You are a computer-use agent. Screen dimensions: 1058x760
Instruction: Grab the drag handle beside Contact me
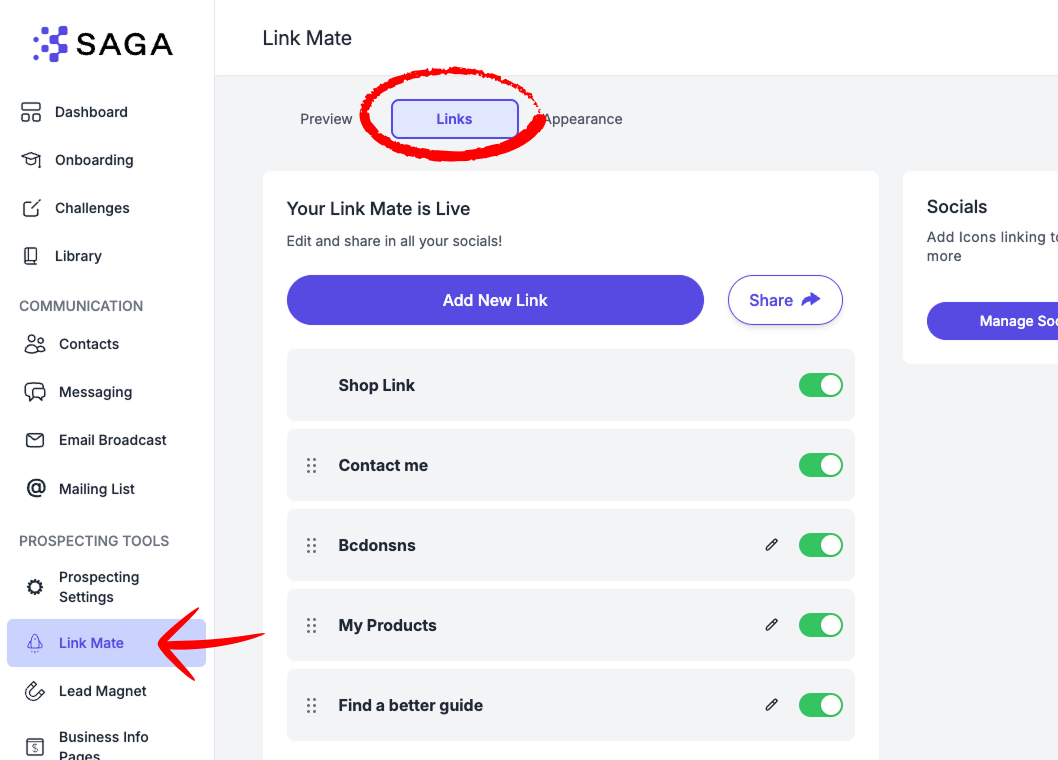click(x=311, y=465)
